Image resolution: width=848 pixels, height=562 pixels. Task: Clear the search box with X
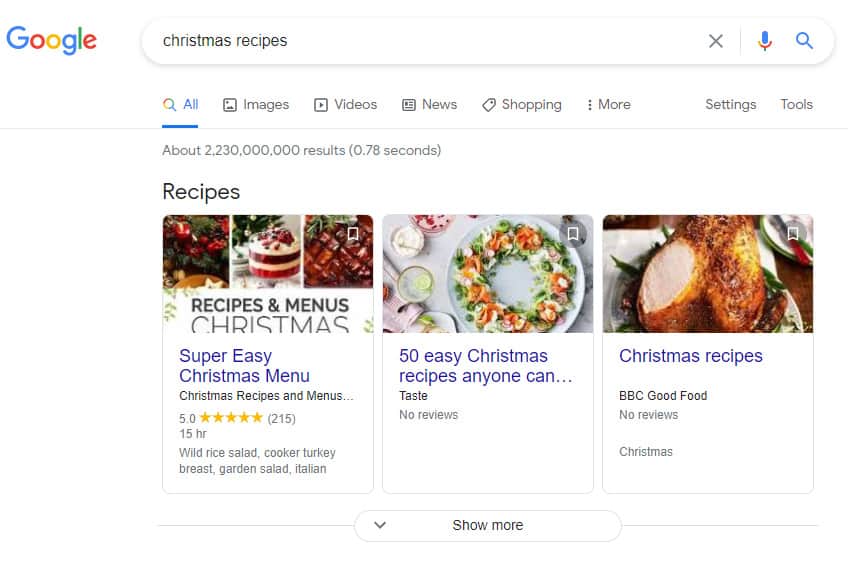pyautogui.click(x=716, y=41)
